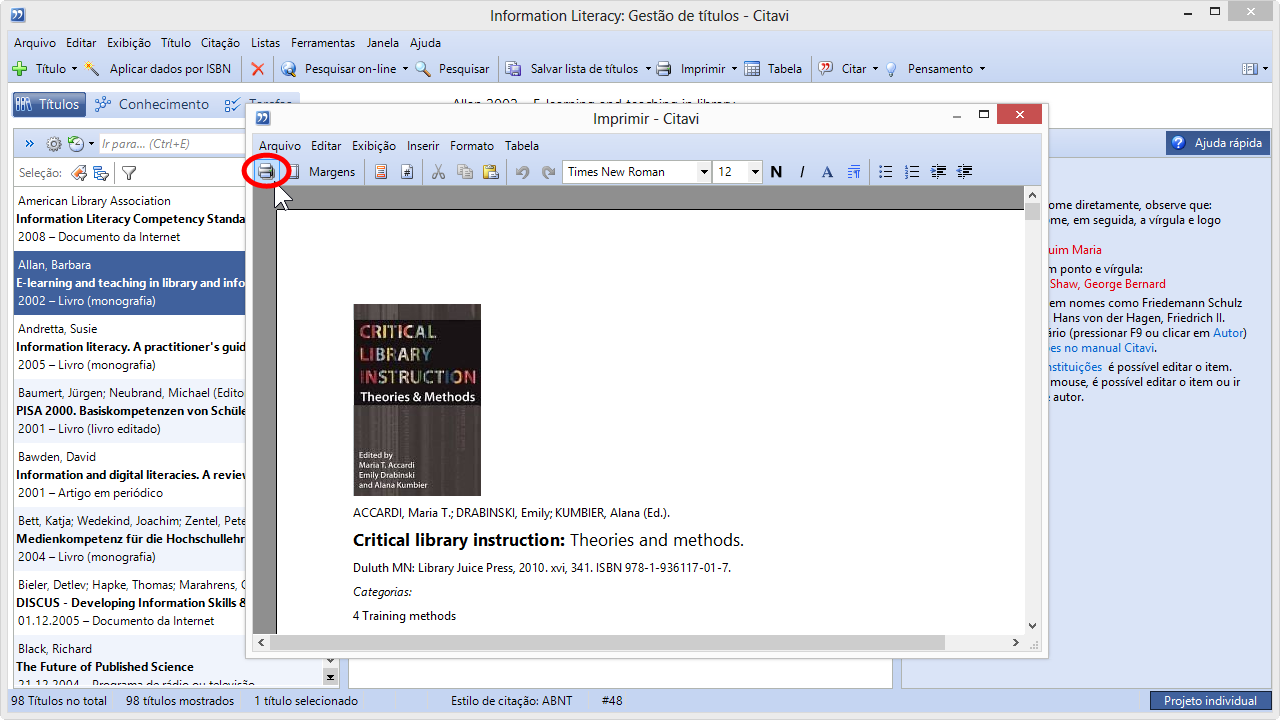Switch to the Conhecimento tab
This screenshot has width=1280, height=720.
pyautogui.click(x=153, y=104)
